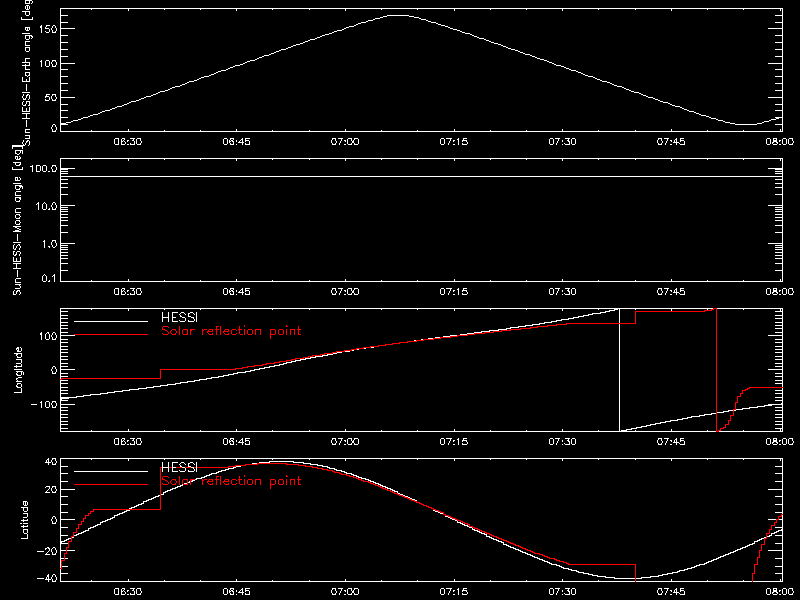Click 06:45 time label under Latitude plot
This screenshot has width=800, height=600.
[x=236, y=592]
